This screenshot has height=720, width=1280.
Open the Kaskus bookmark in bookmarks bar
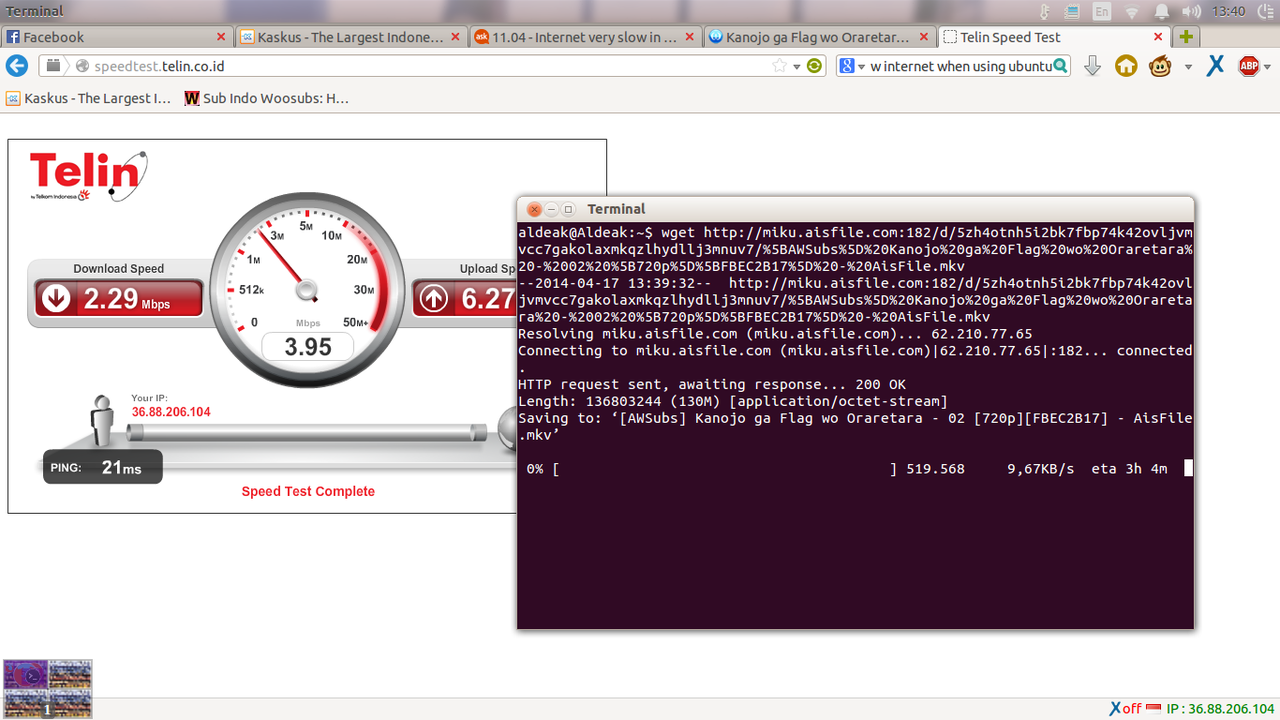tap(88, 98)
